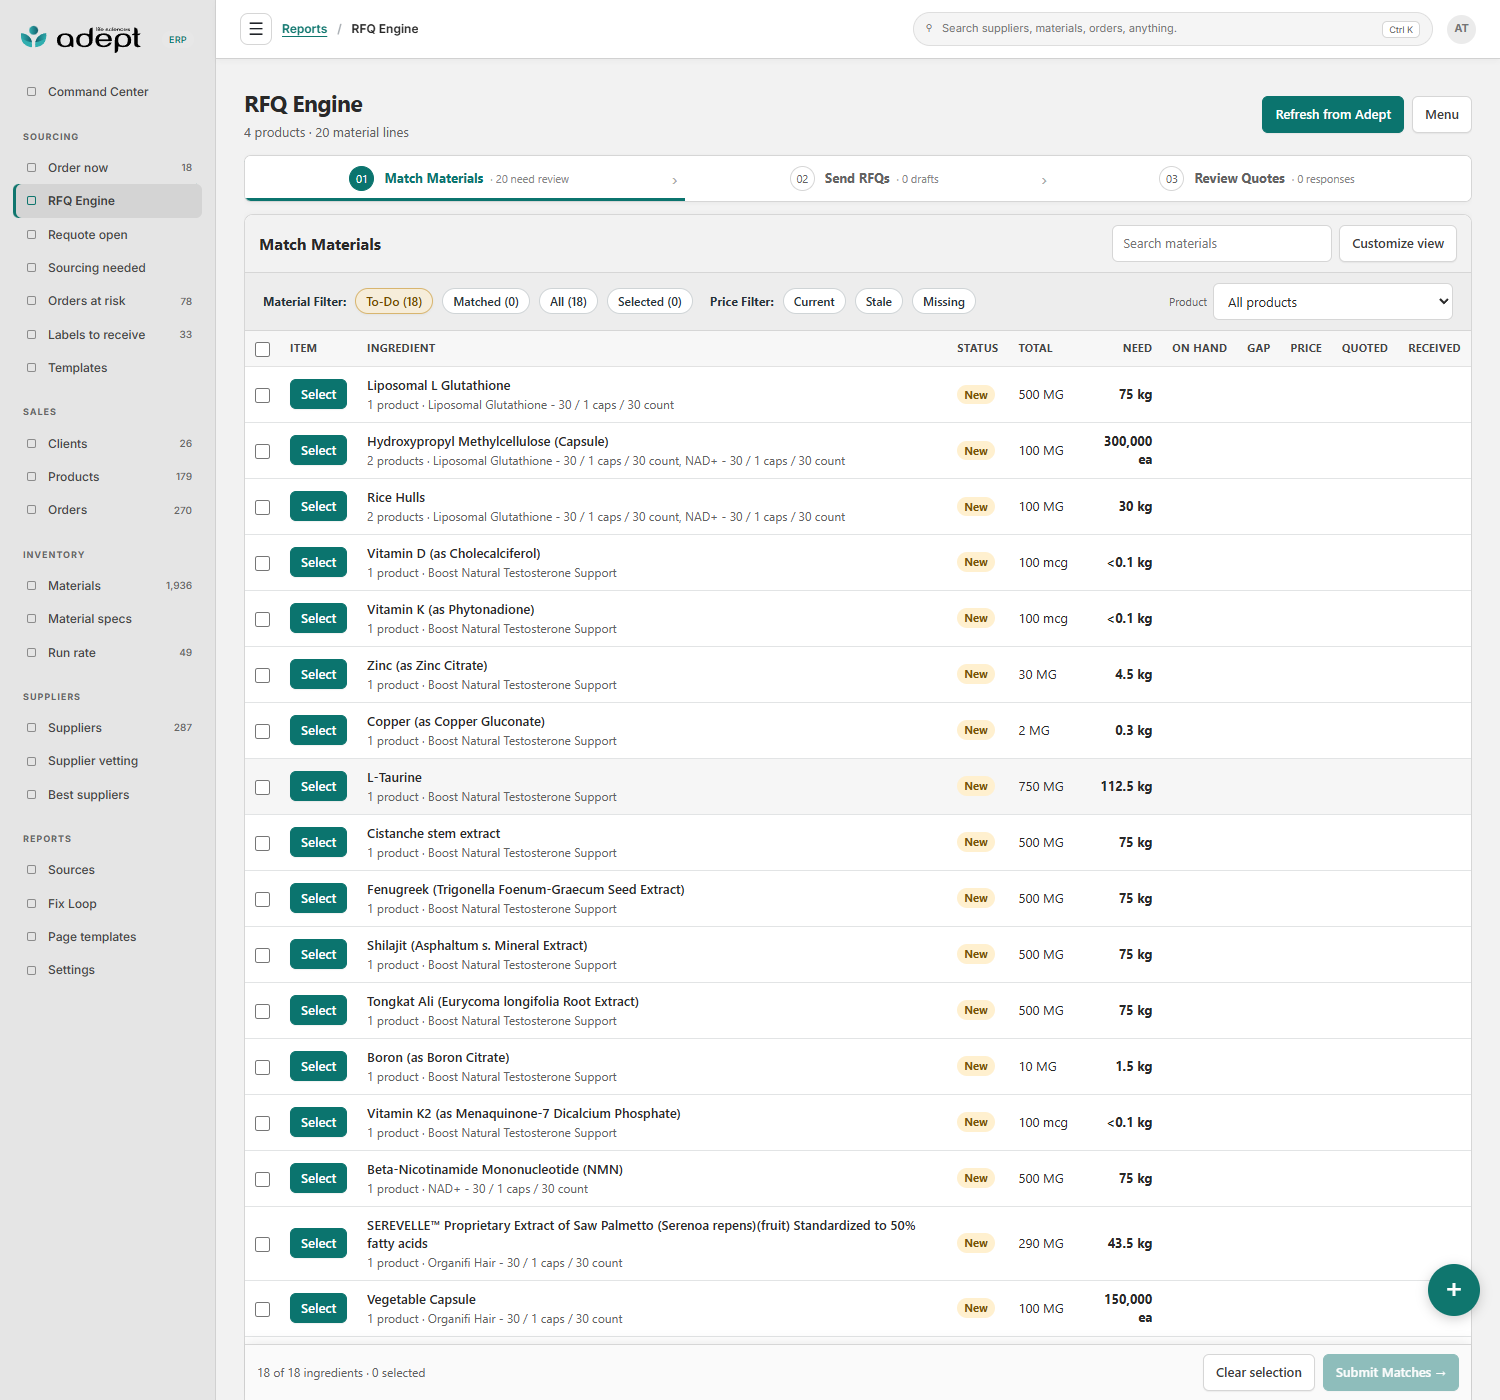Open the hamburger sidebar toggle menu

(x=256, y=29)
